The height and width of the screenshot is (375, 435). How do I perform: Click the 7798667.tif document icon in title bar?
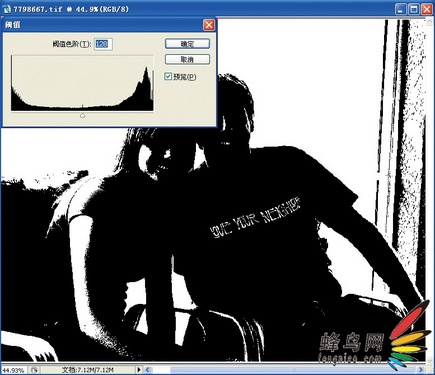(7, 9)
